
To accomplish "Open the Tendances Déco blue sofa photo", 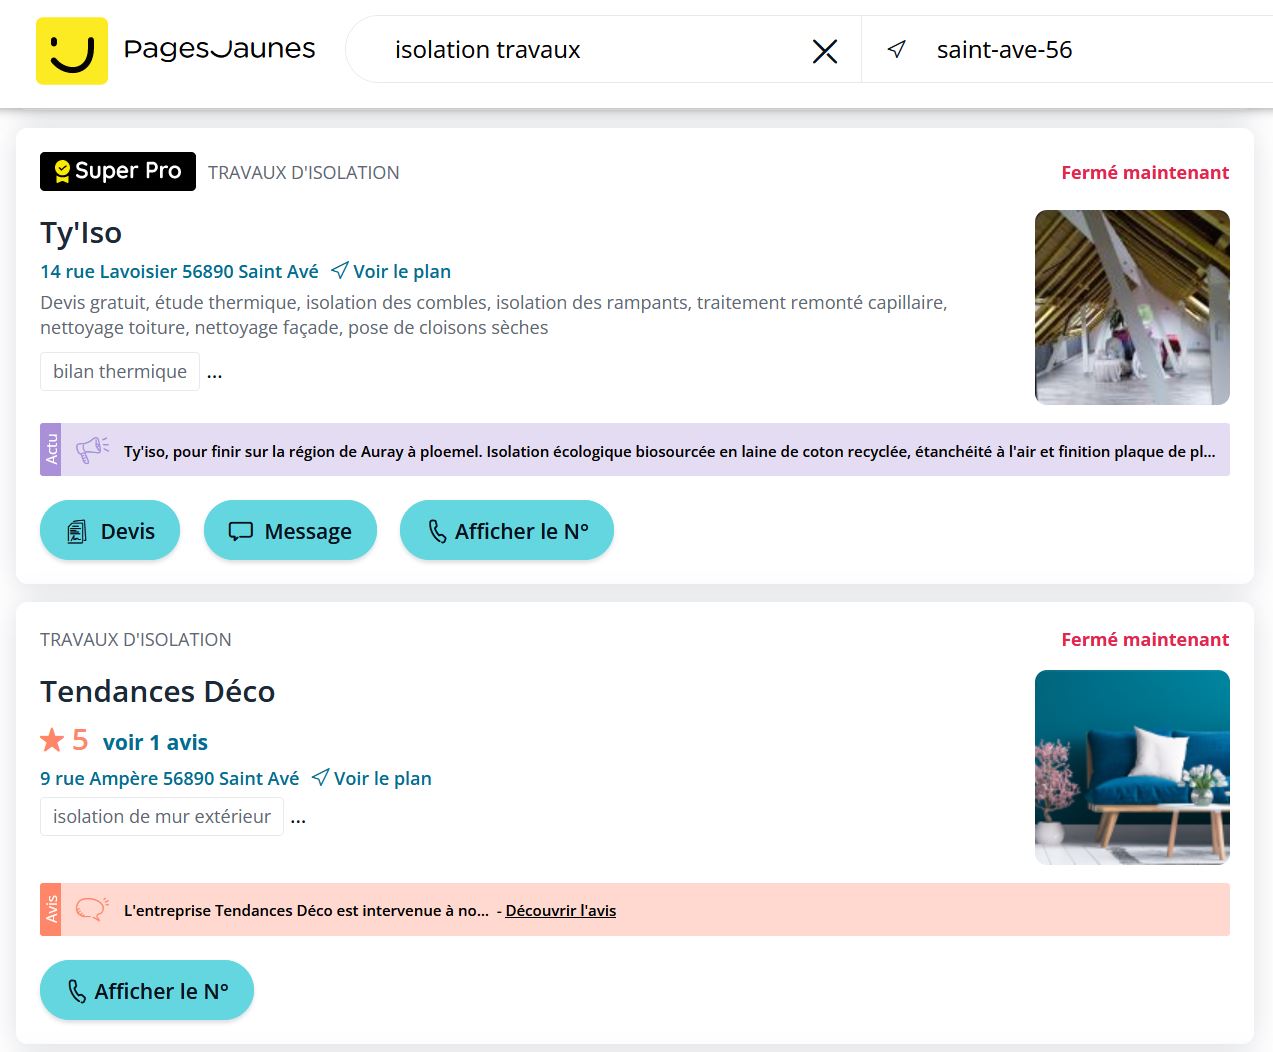I will pos(1132,767).
